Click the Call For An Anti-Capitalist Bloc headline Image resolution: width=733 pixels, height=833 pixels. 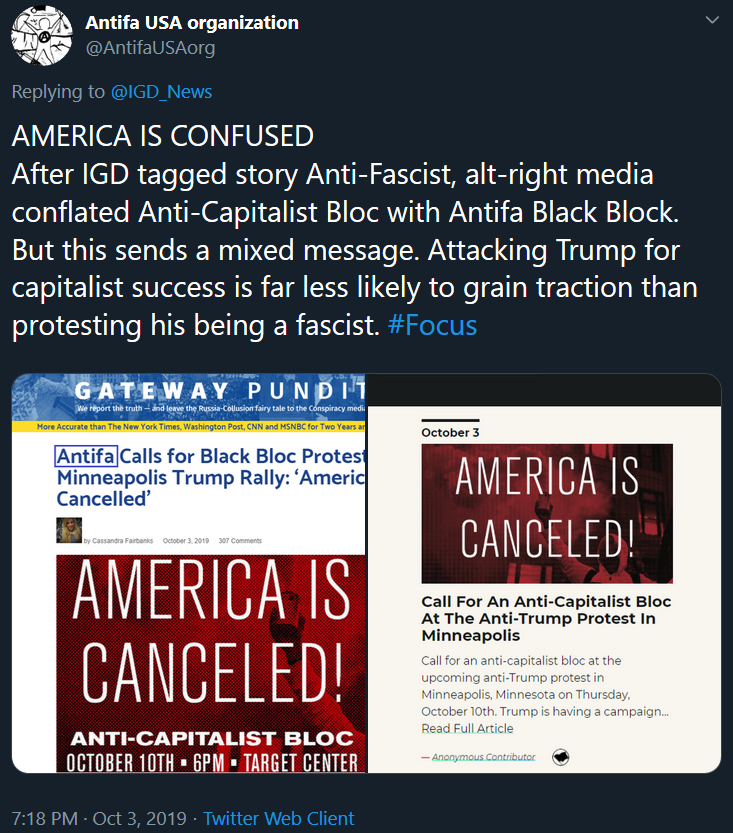pyautogui.click(x=546, y=618)
